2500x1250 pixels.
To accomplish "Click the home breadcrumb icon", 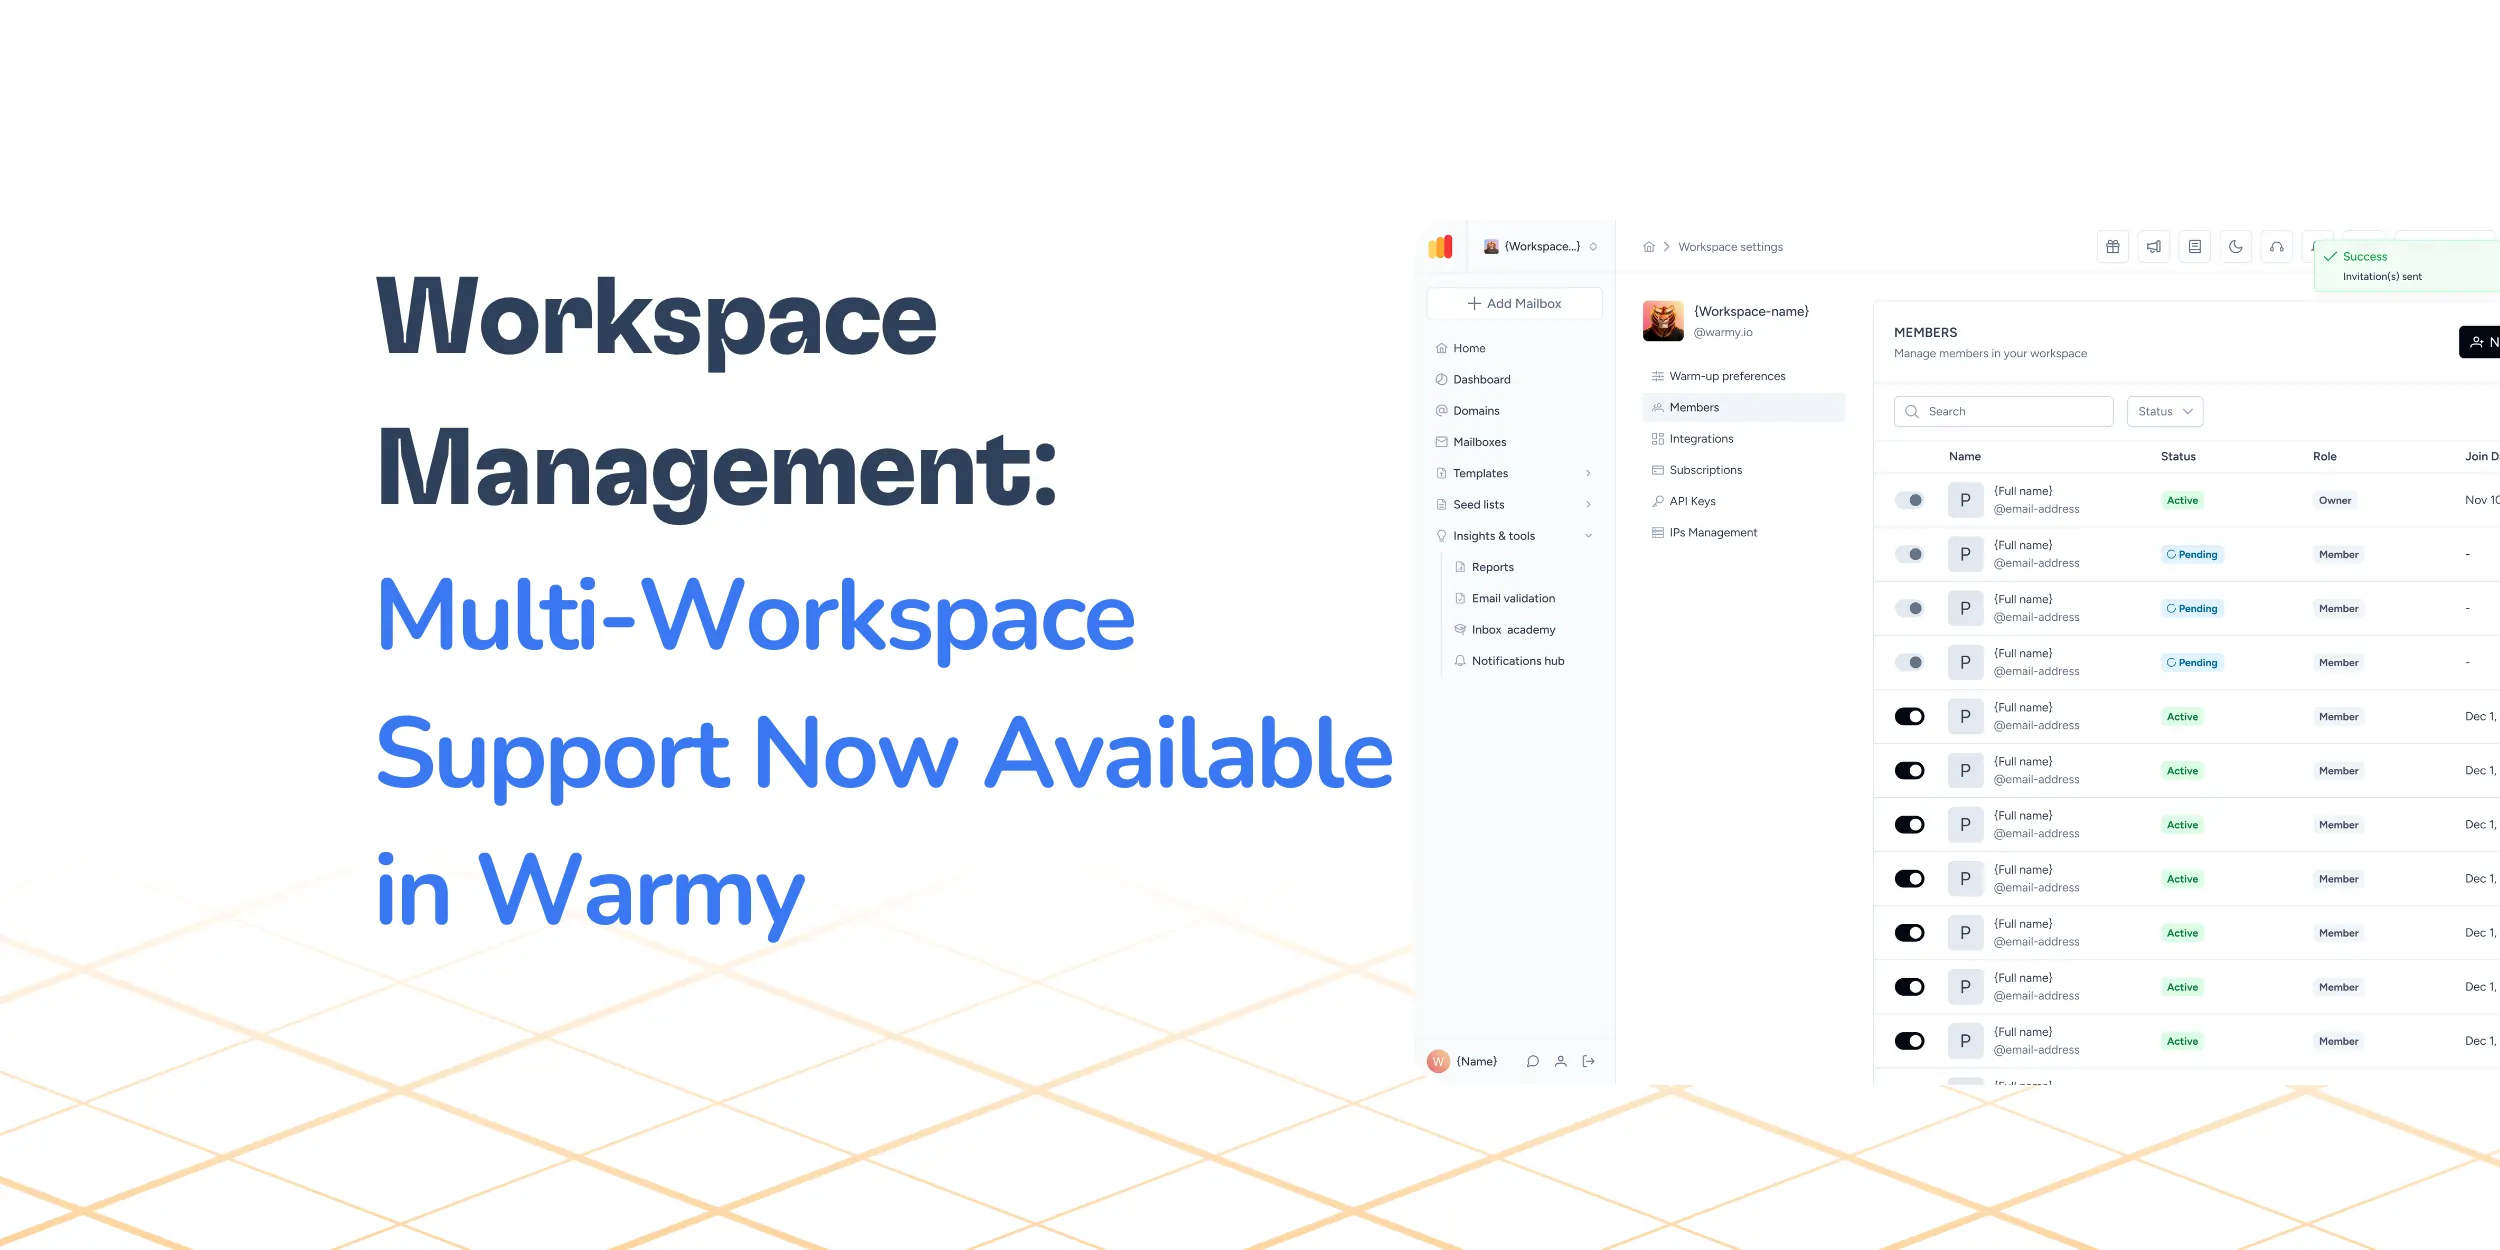I will pos(1648,247).
